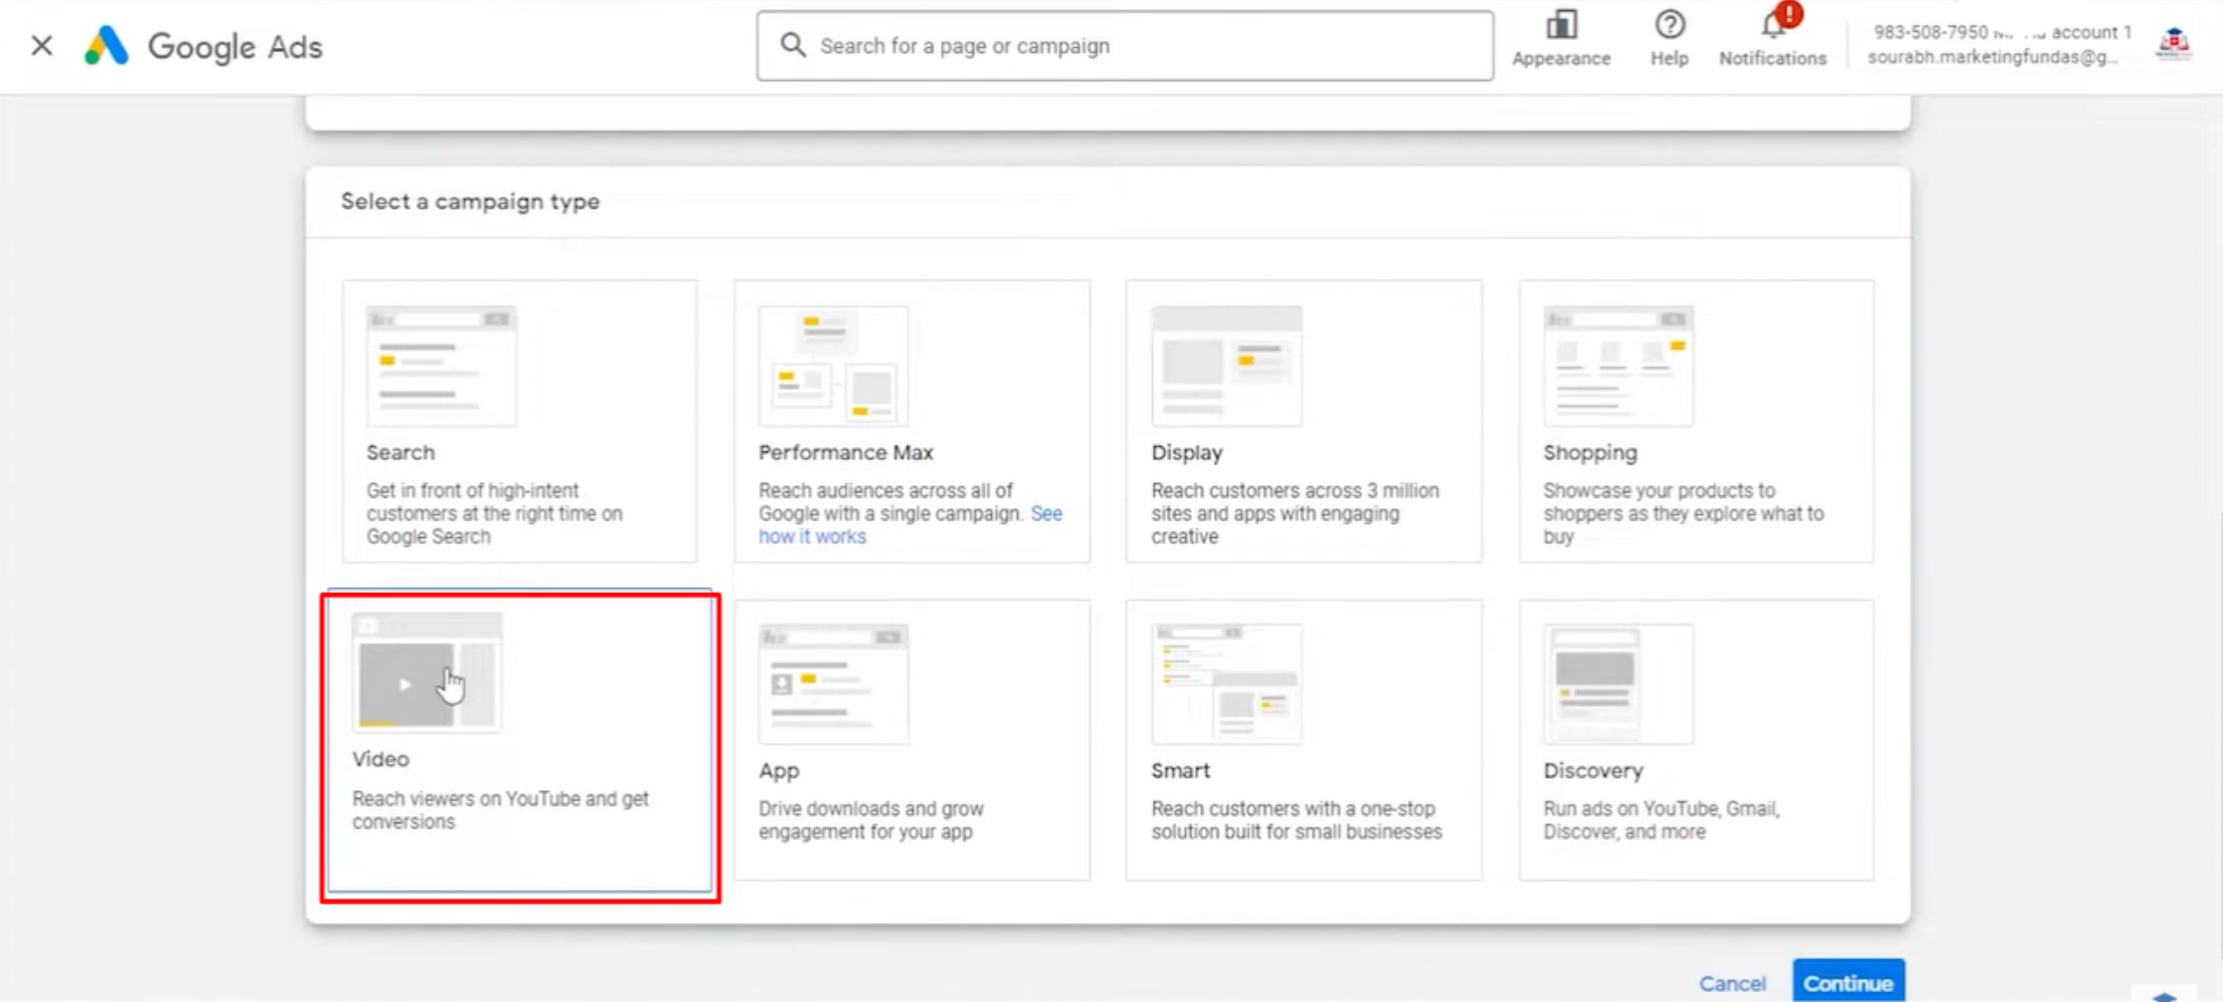Click the Shopping campaign thumbnail illustration
This screenshot has height=1002, width=2223.
(1620, 365)
